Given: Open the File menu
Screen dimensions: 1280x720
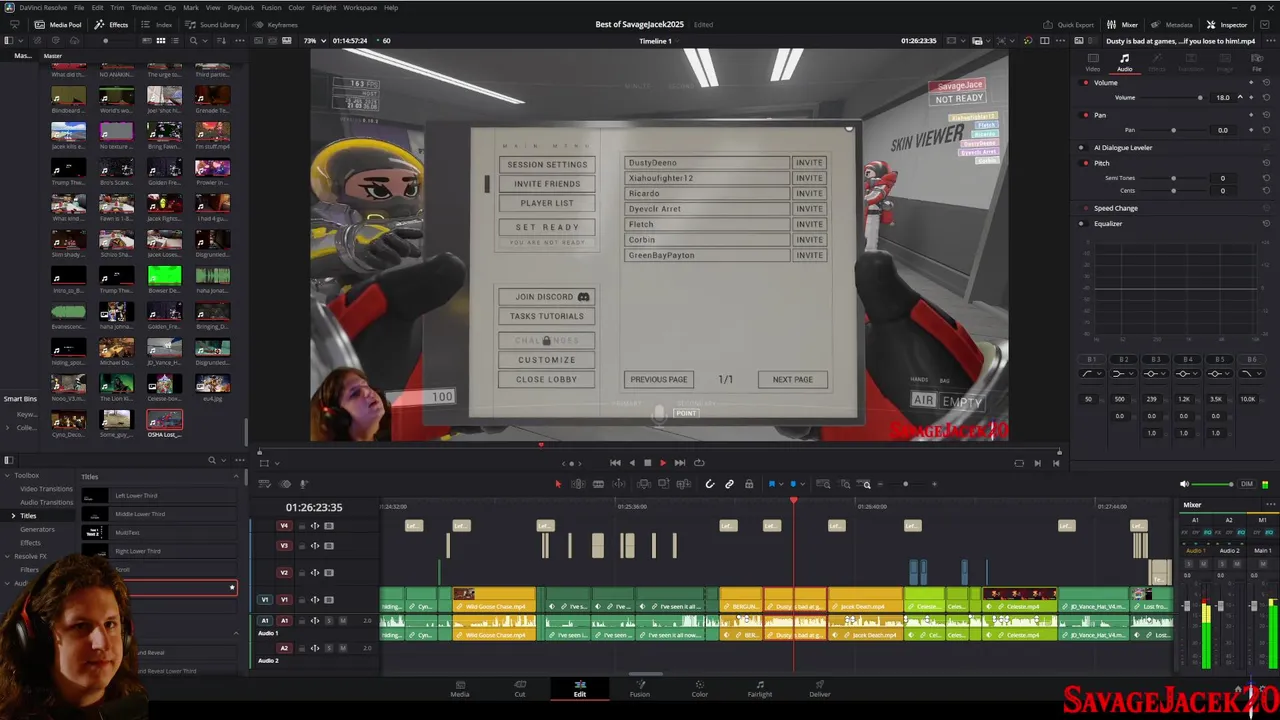Looking at the screenshot, I should tap(79, 7).
